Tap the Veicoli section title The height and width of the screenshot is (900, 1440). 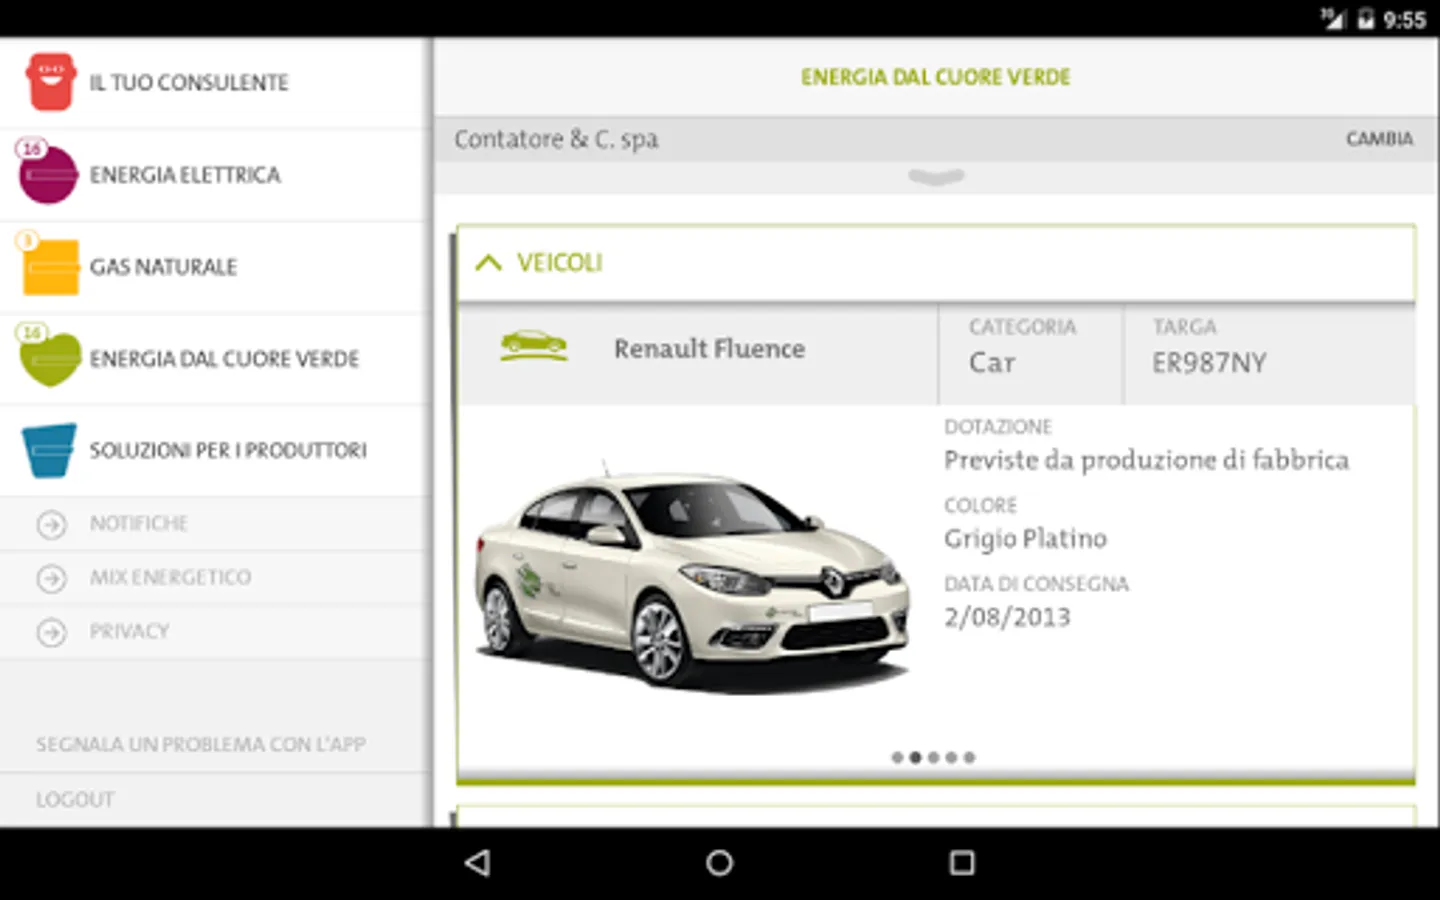coord(559,263)
